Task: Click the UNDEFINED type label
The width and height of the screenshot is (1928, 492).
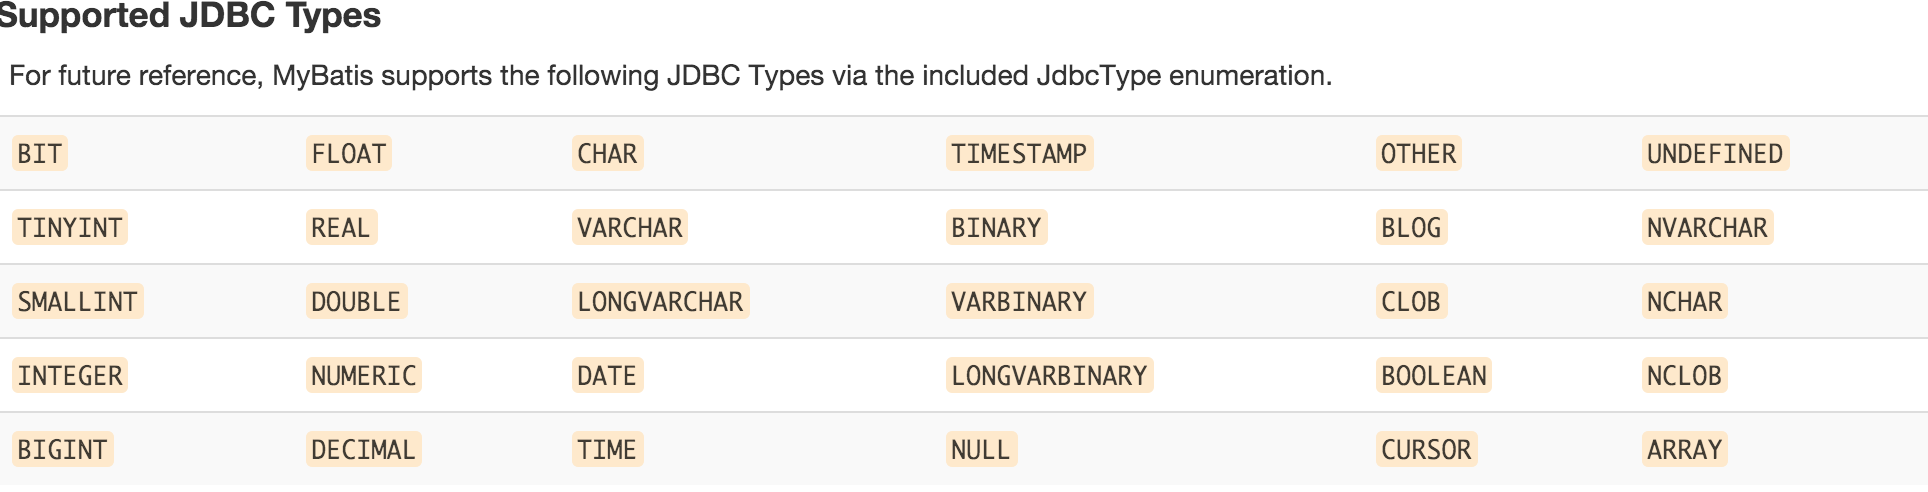Action: point(1714,154)
